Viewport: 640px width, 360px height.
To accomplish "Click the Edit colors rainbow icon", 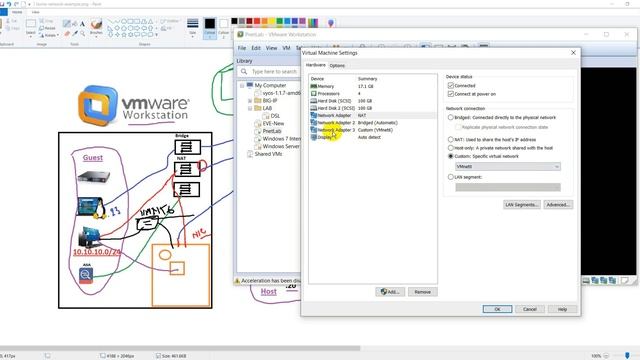I will coord(313,23).
